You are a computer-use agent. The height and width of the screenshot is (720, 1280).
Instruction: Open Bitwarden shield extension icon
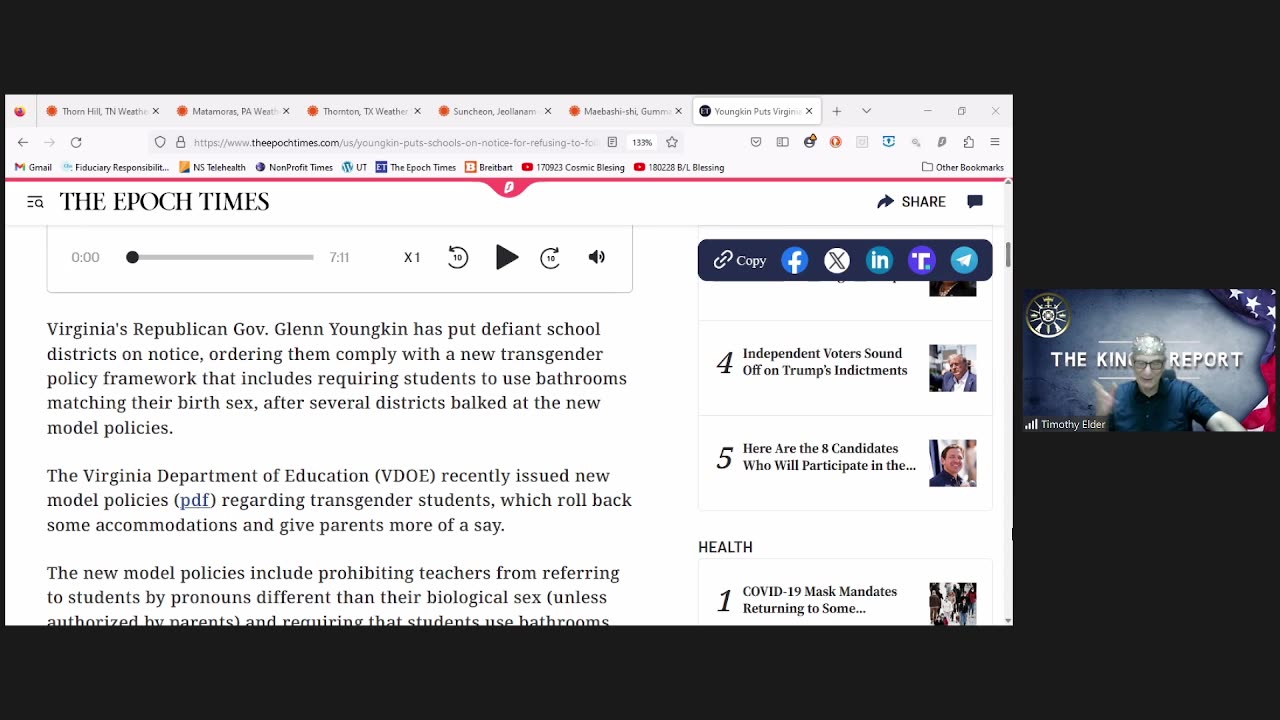click(888, 142)
